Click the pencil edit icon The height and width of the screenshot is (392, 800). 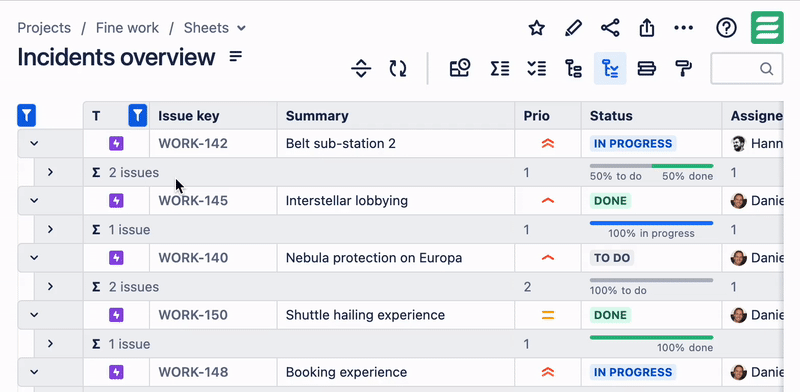tap(573, 28)
